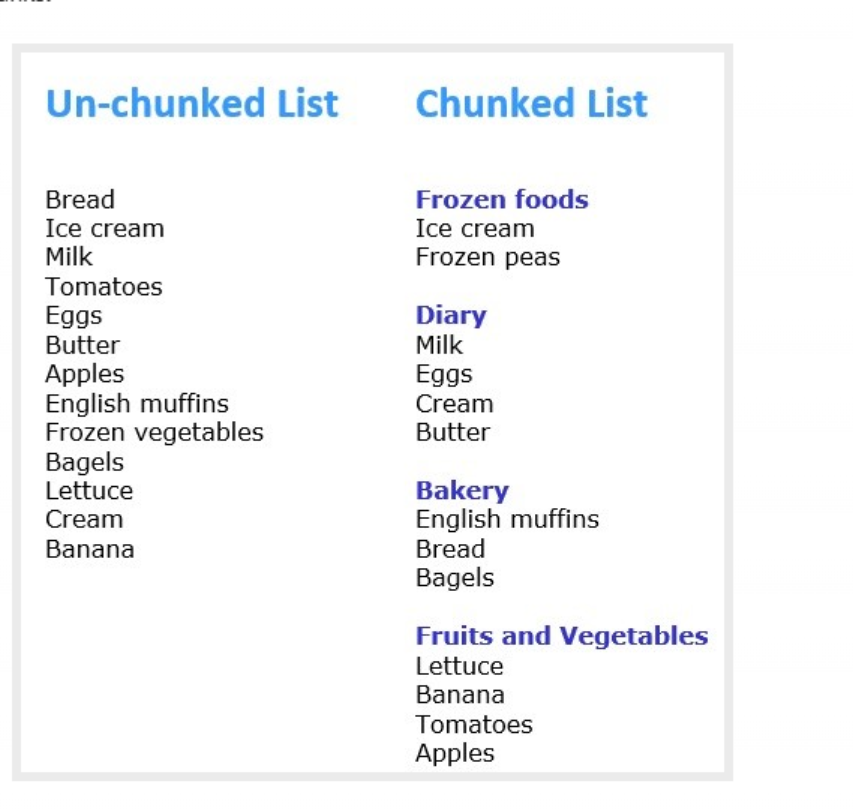
Task: Select "Apples" at the bottom of chunked list
Action: [455, 753]
